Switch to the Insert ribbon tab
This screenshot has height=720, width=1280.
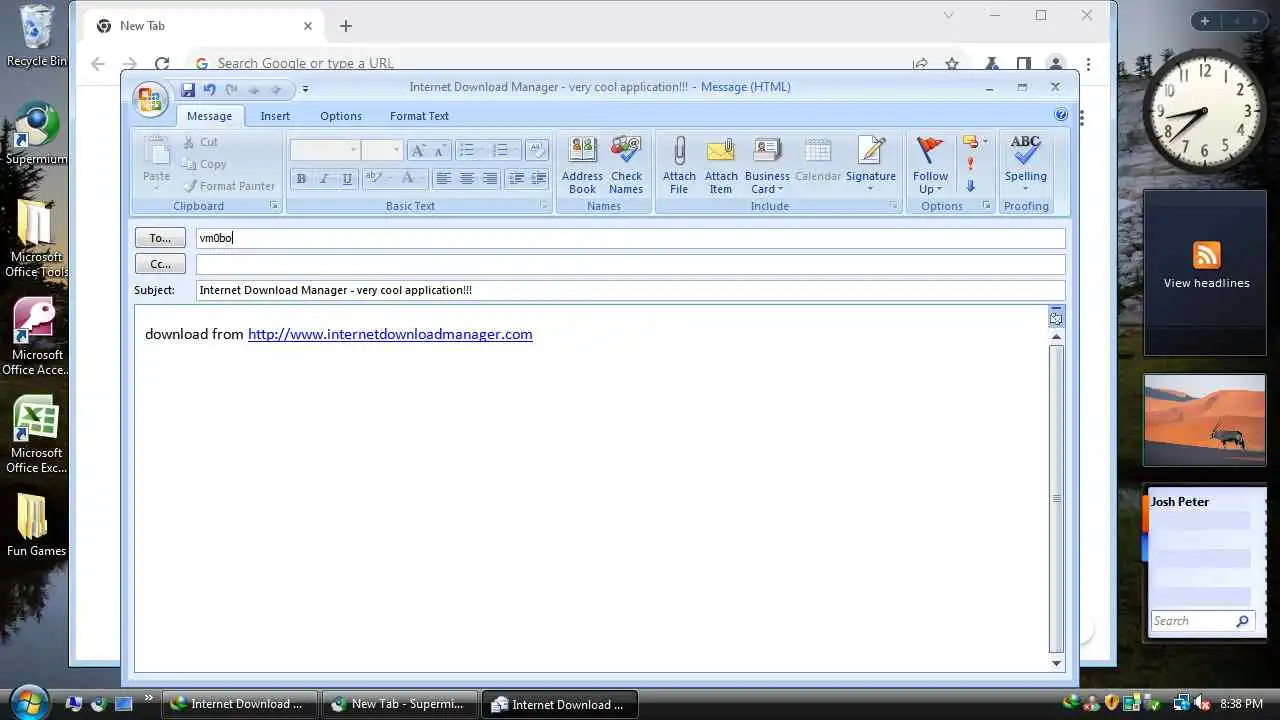[275, 116]
